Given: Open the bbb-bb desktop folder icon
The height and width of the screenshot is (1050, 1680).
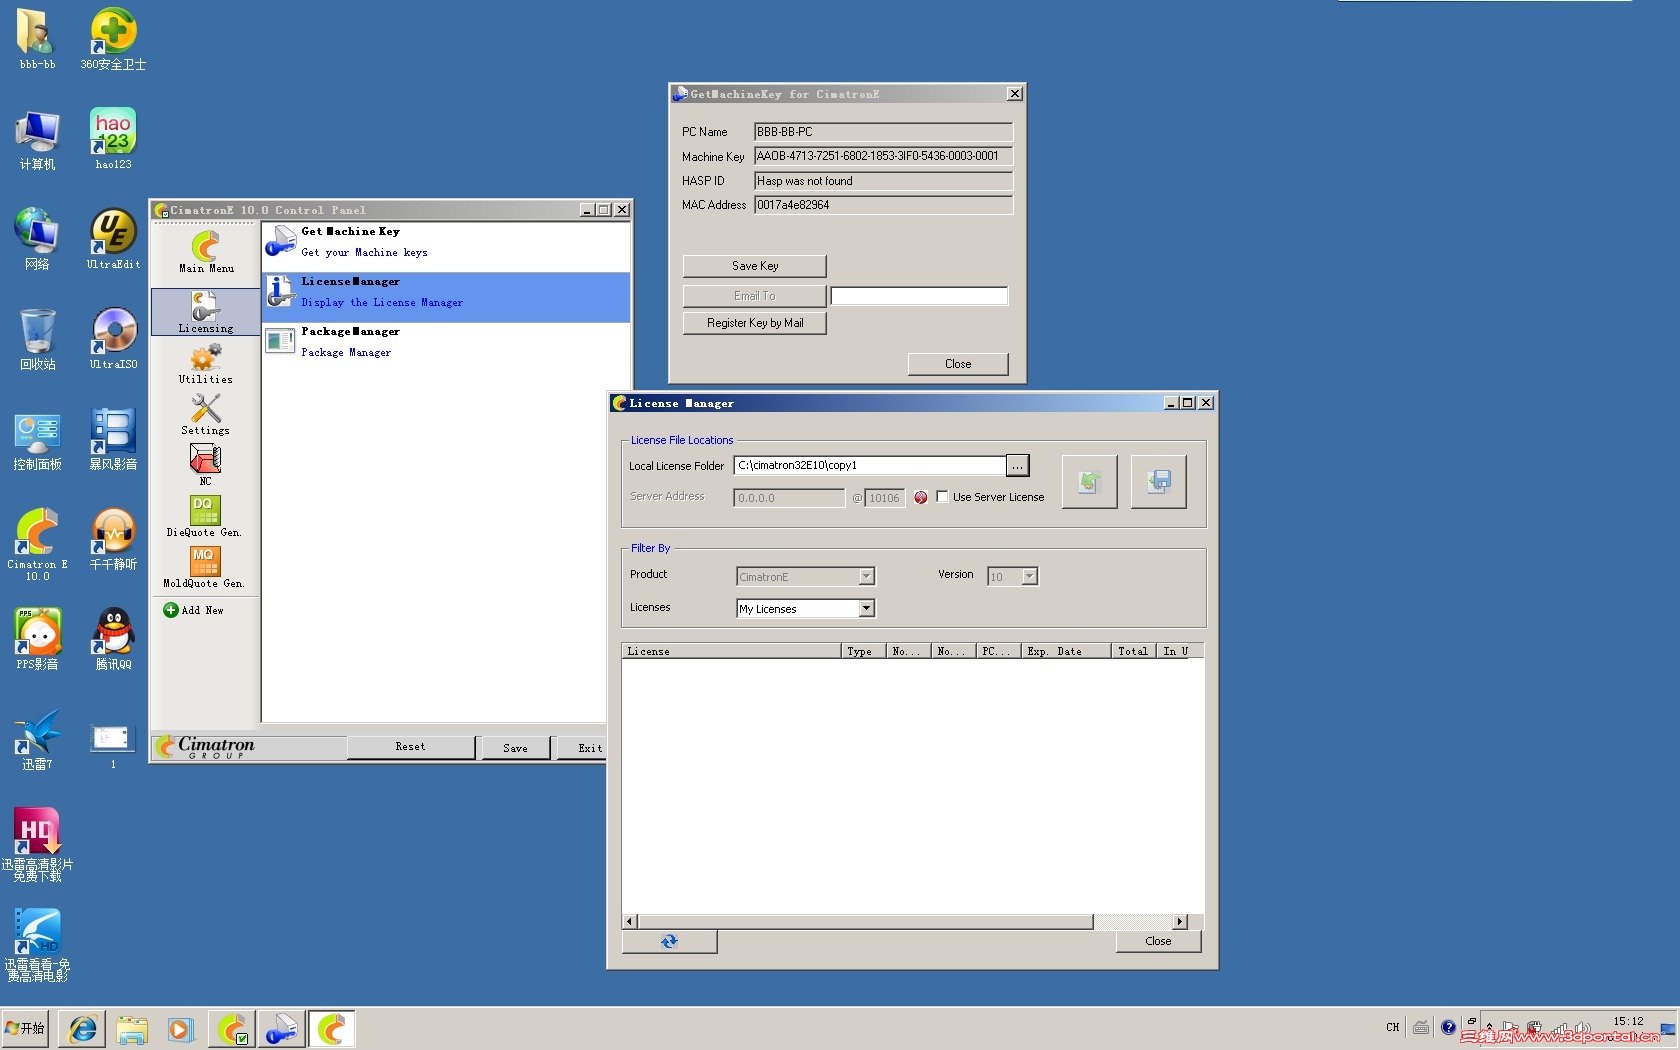Looking at the screenshot, I should click(37, 39).
